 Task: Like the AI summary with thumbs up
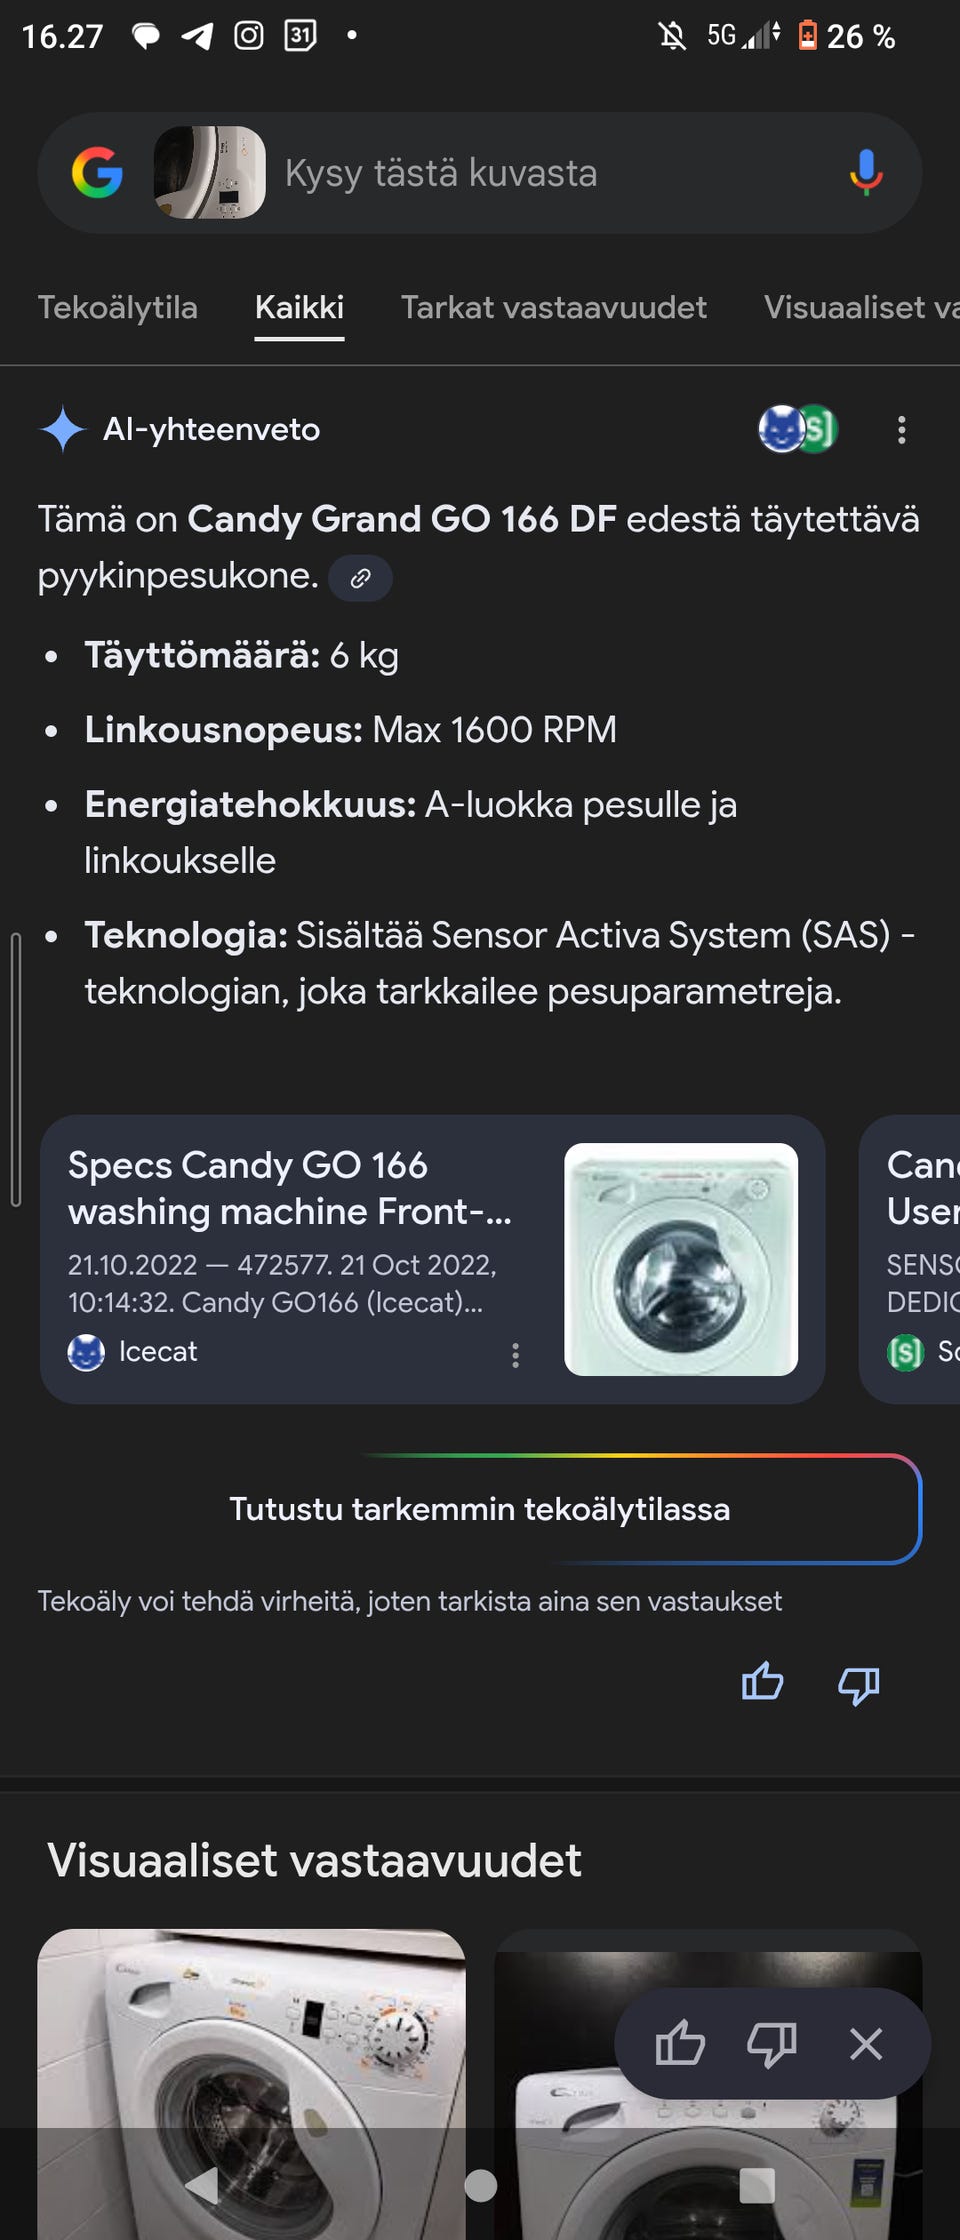762,1682
